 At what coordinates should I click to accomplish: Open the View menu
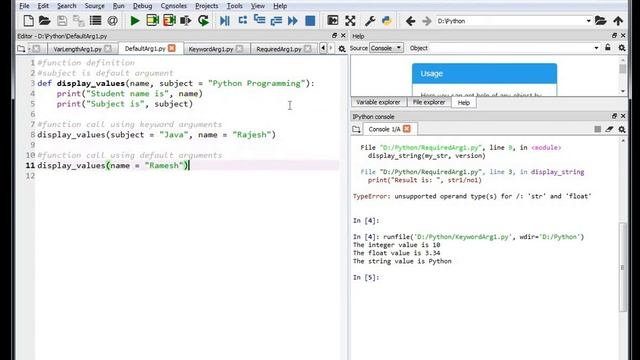tap(258, 6)
